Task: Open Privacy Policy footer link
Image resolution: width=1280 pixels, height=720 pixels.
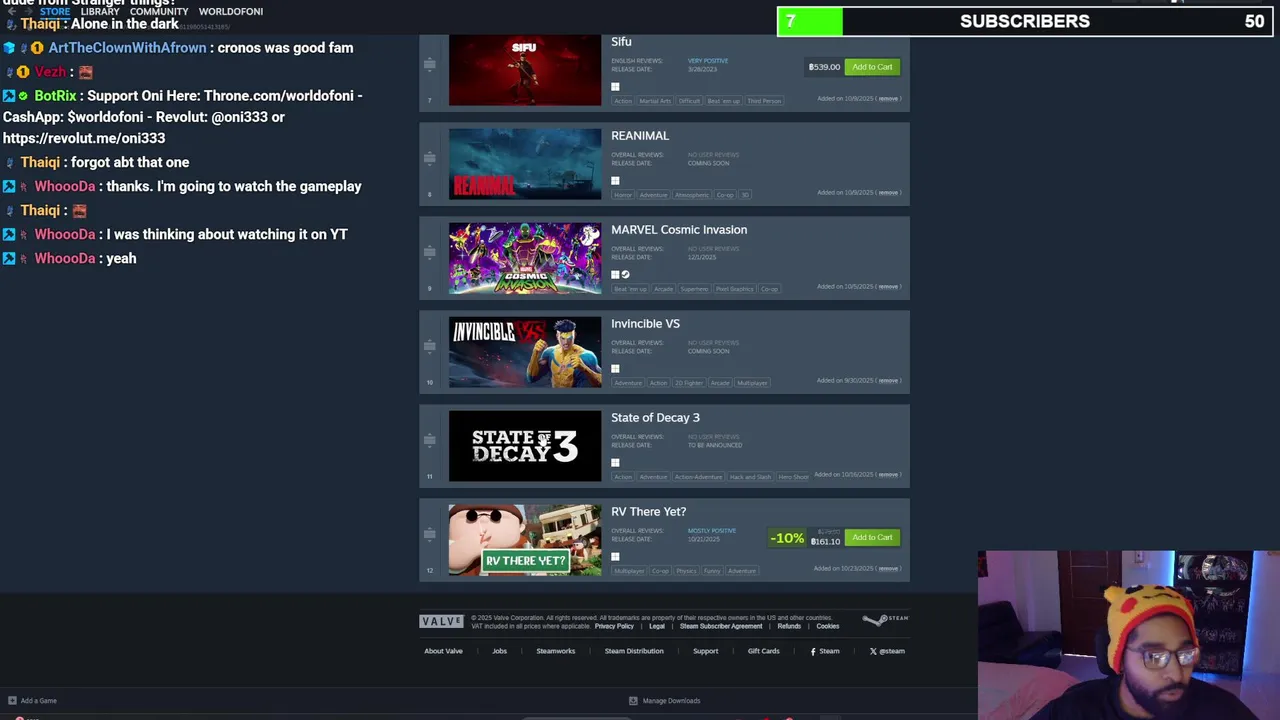Action: pos(614,626)
